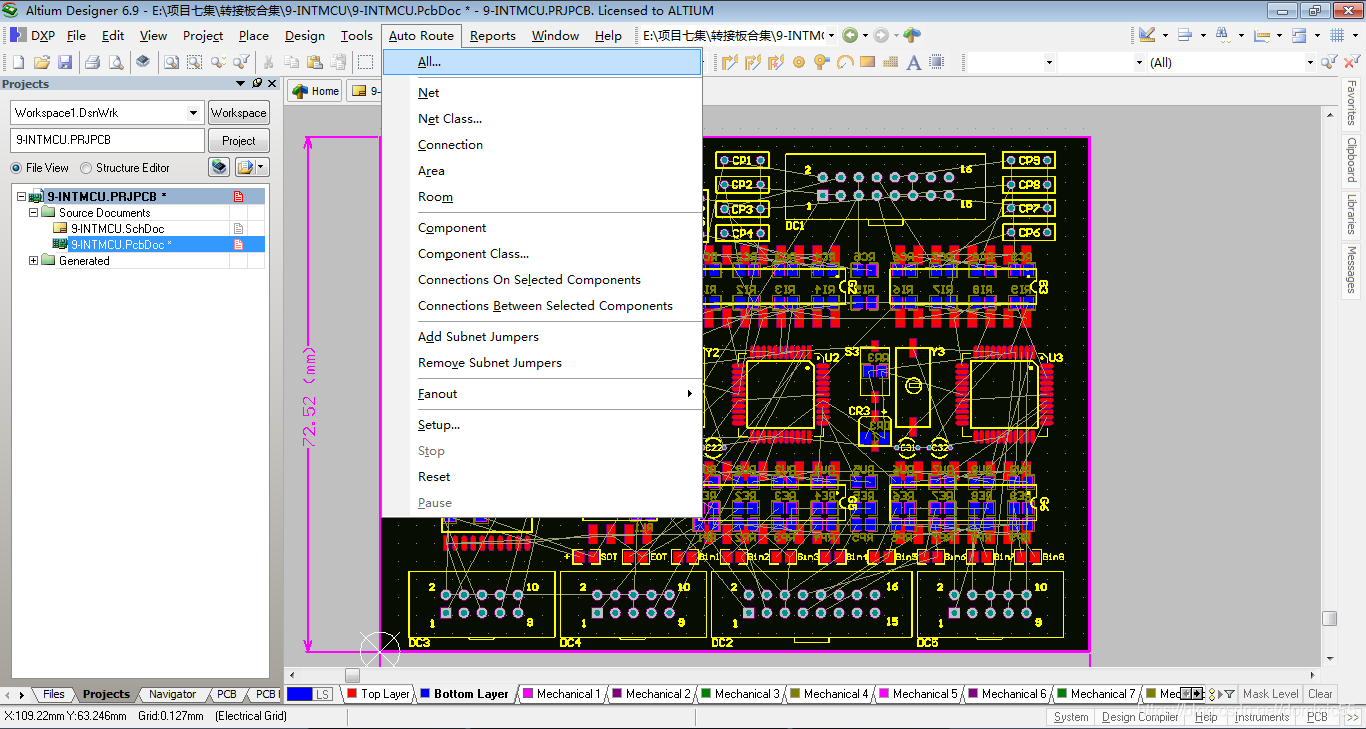
Task: Click the Open document folder icon
Action: (x=41, y=62)
